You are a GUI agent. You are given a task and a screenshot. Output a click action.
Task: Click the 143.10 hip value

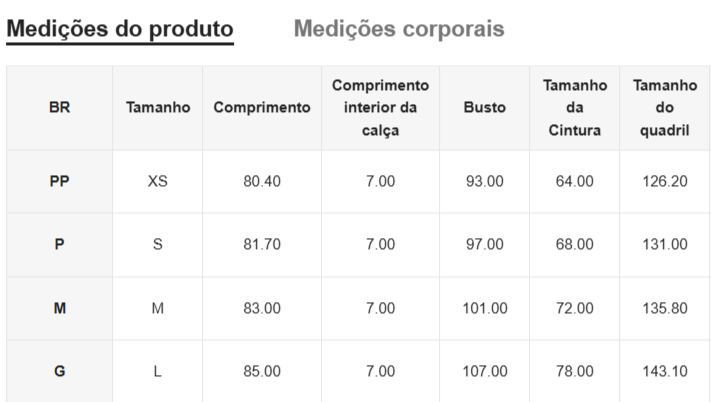point(665,371)
